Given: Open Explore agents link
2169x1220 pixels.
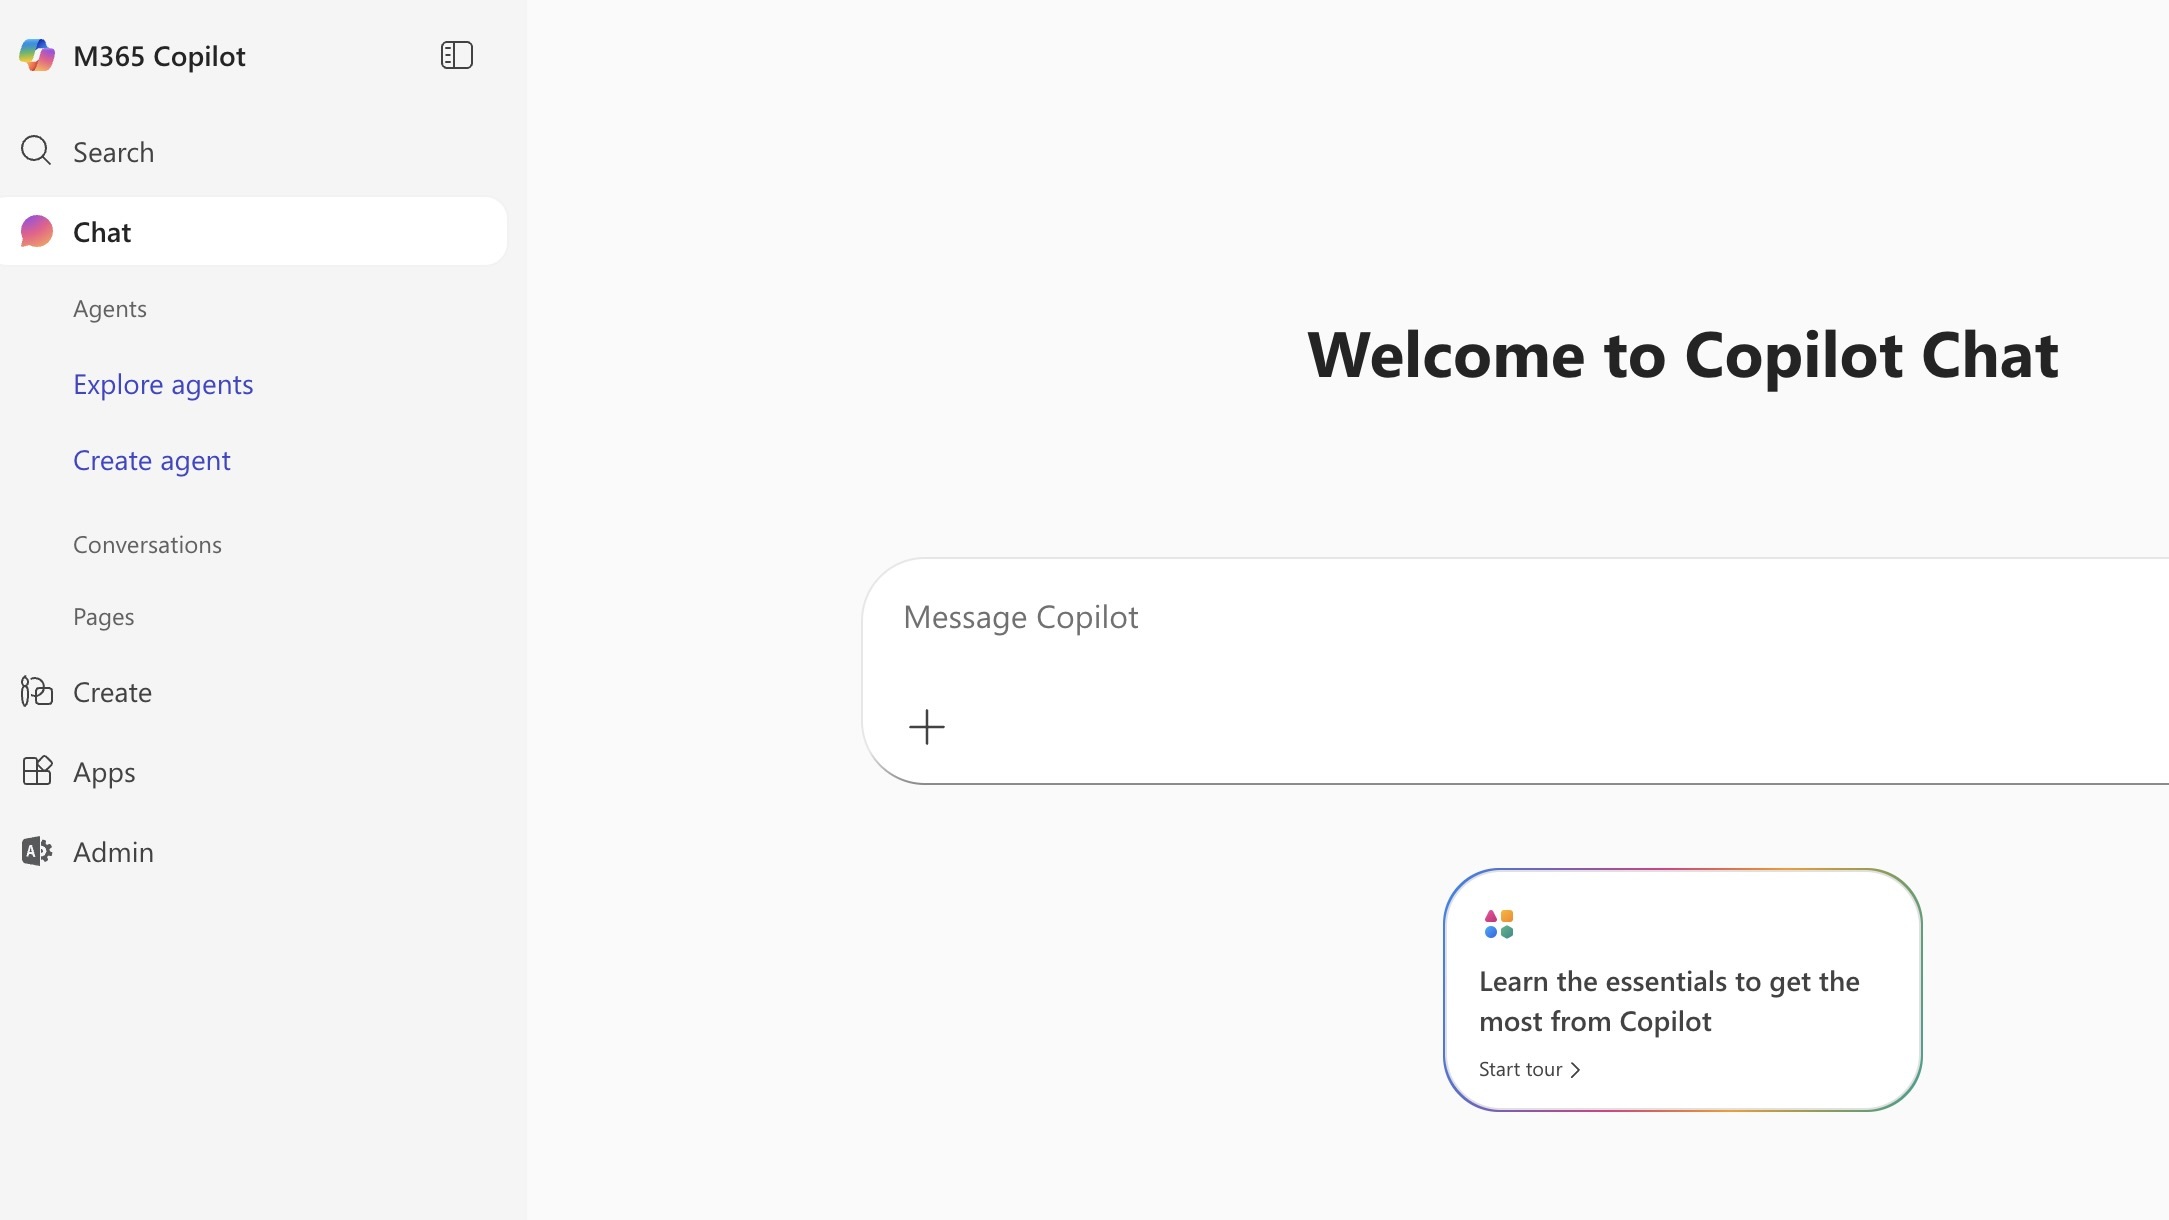Looking at the screenshot, I should point(163,385).
